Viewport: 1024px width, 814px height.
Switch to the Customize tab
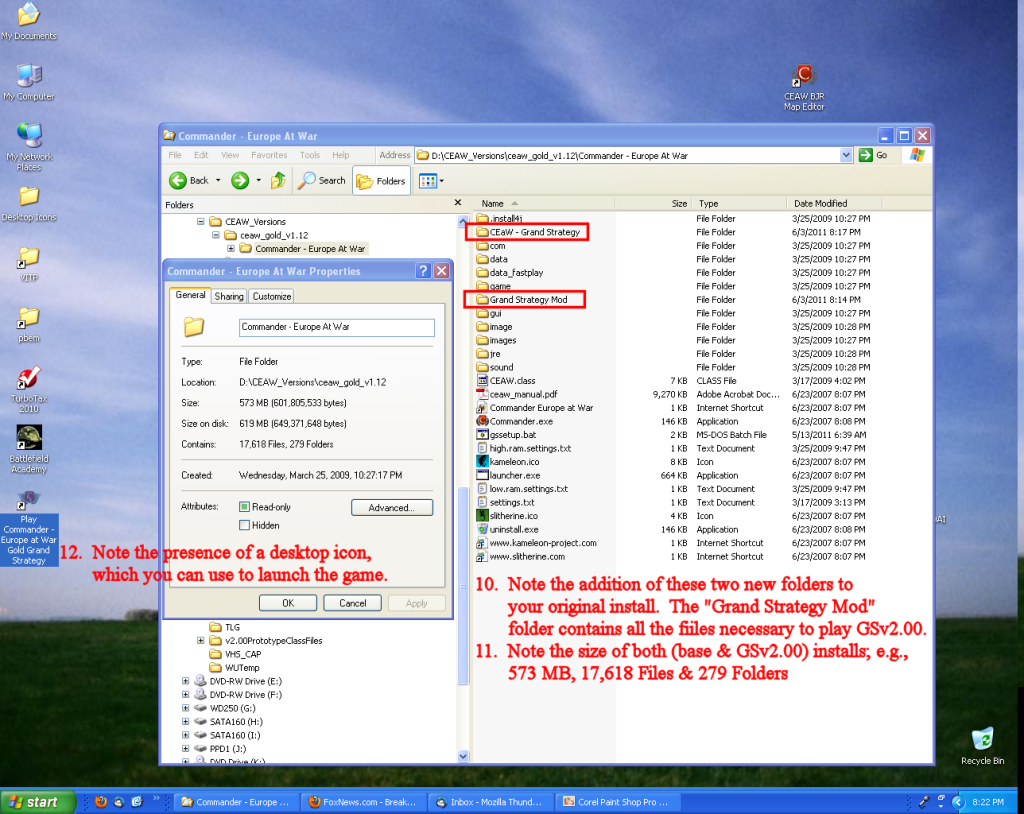pyautogui.click(x=272, y=297)
